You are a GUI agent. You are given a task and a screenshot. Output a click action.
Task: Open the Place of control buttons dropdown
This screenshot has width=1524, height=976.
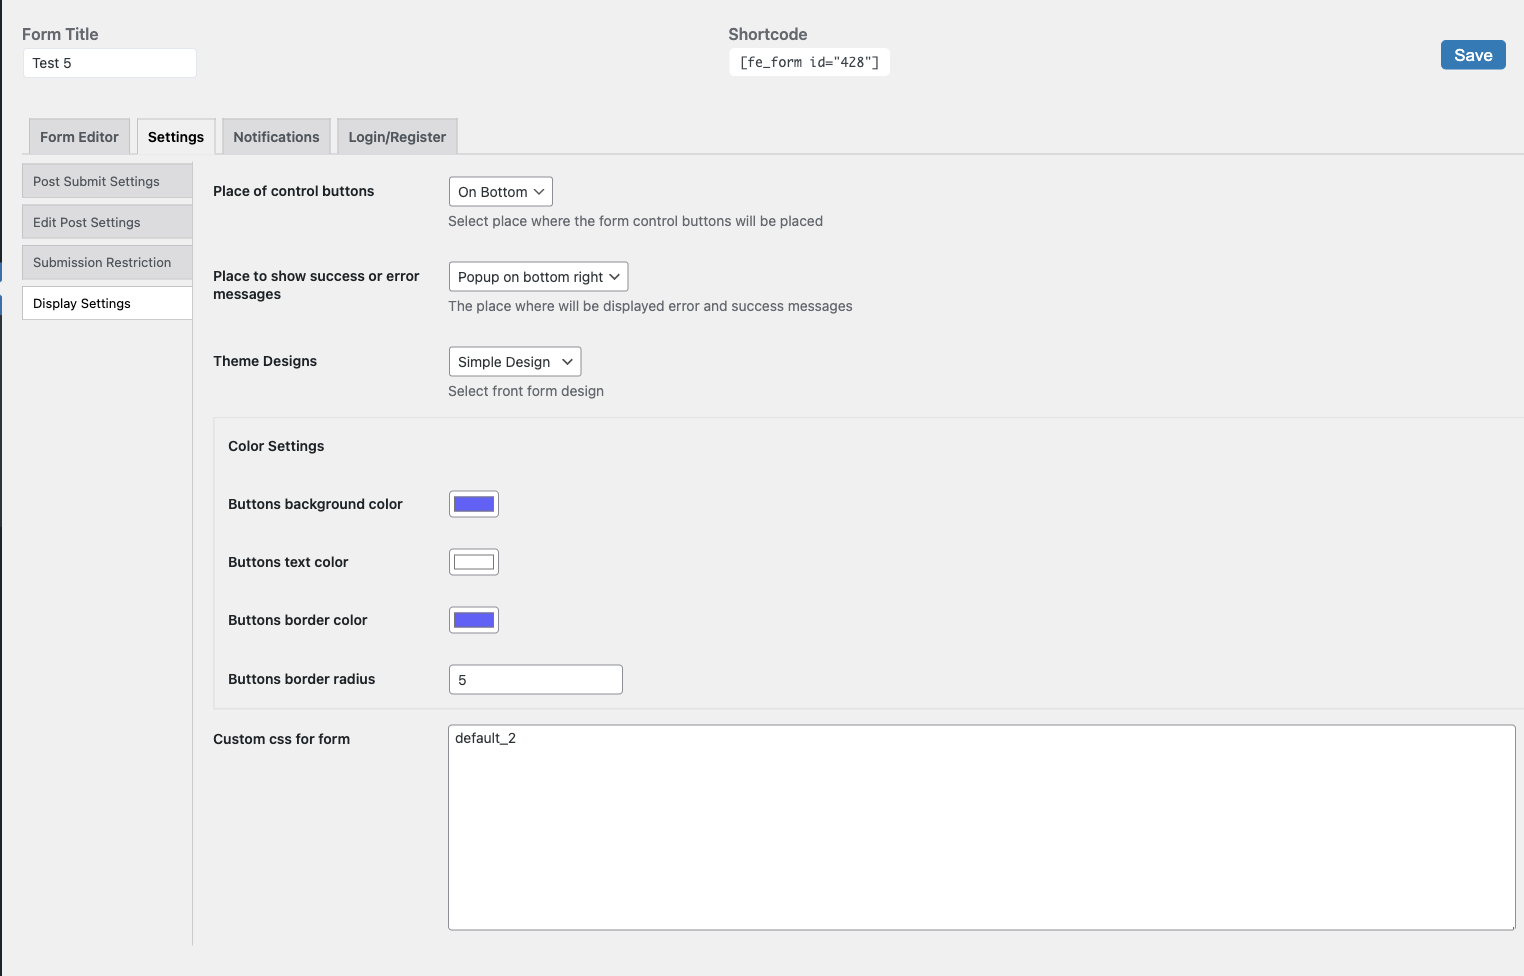pyautogui.click(x=501, y=192)
